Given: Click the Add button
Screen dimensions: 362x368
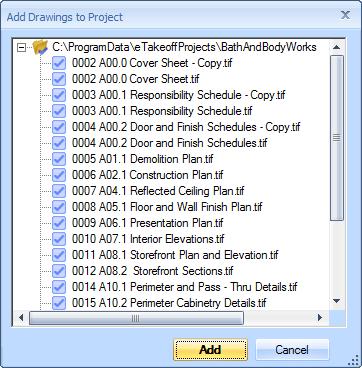Looking at the screenshot, I should click(x=210, y=350).
